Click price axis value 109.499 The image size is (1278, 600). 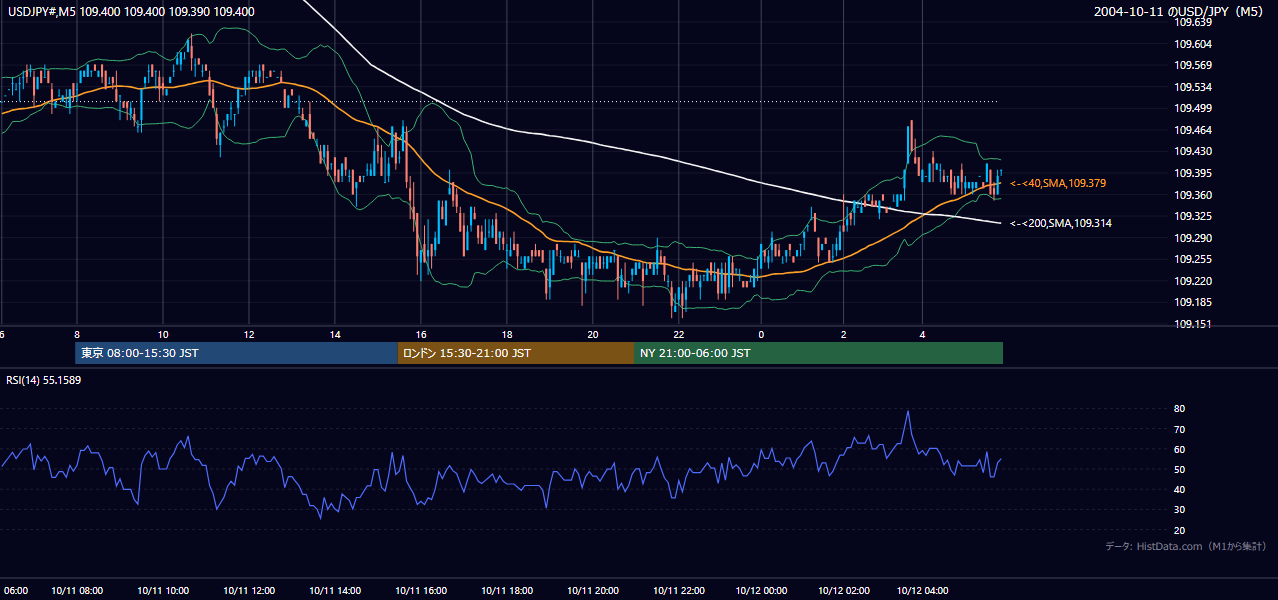click(x=1194, y=109)
